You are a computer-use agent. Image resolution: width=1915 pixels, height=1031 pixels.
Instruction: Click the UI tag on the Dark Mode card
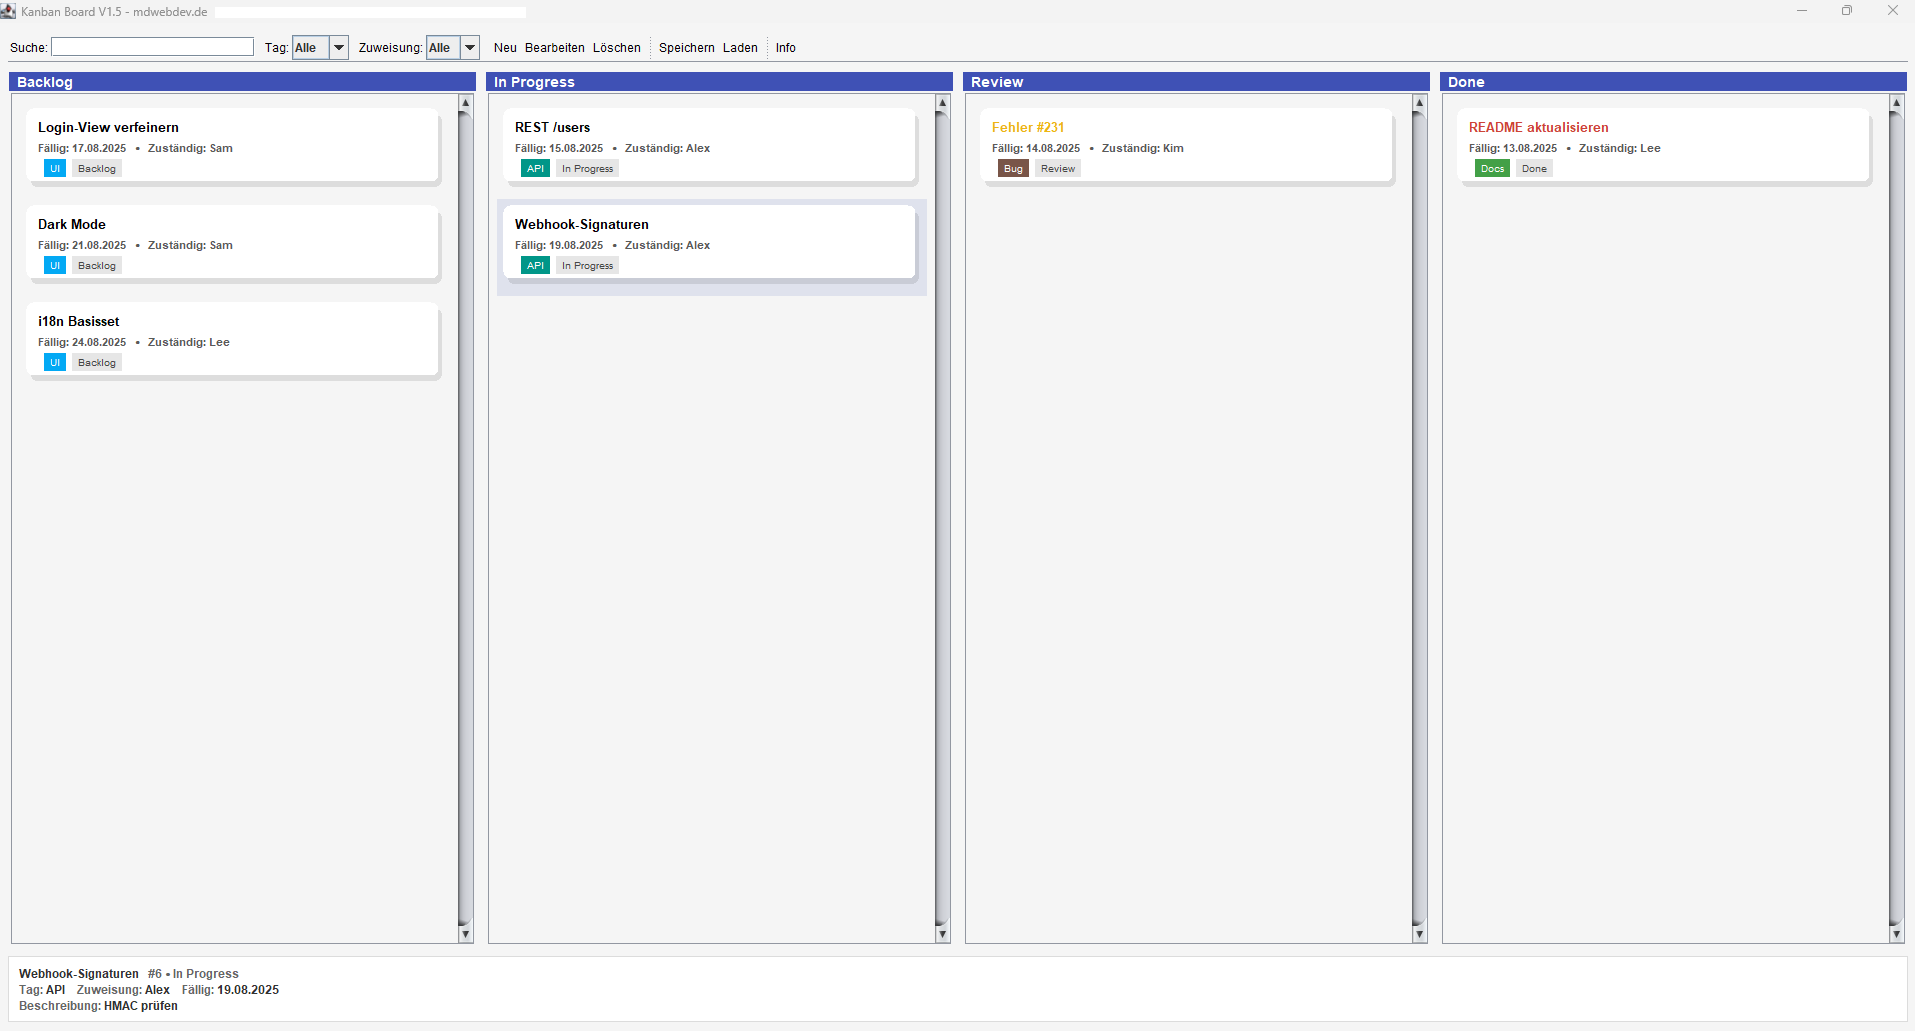click(54, 265)
